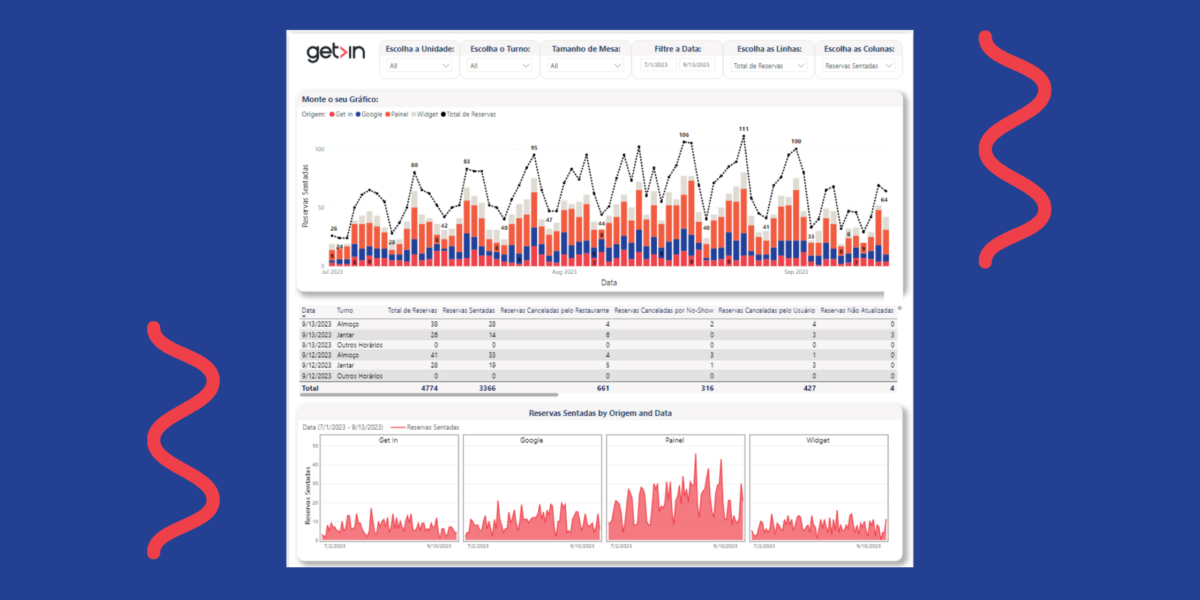Sort the table by the Reservas Sentadas header
Screen dimensions: 1200x600
point(468,310)
